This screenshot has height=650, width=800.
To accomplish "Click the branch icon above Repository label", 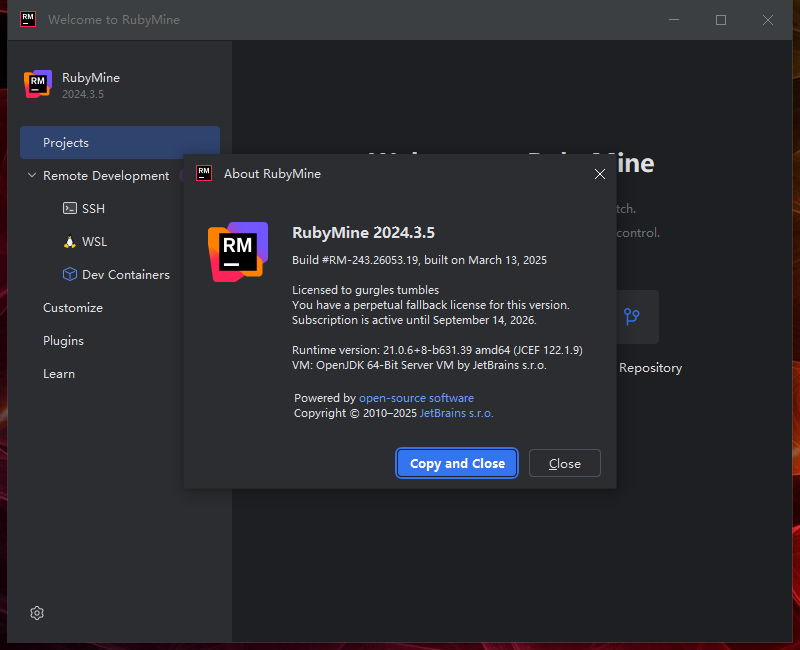I will click(x=632, y=316).
